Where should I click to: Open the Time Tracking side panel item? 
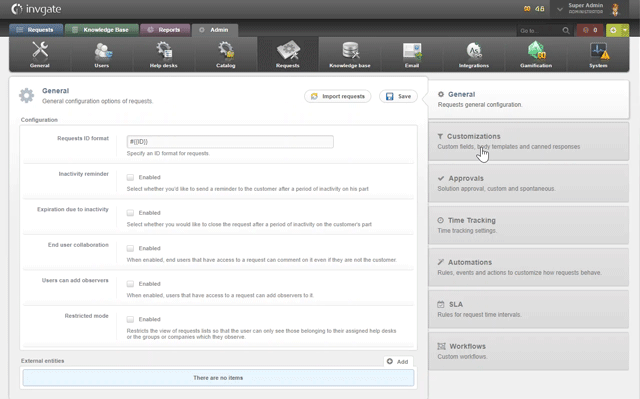[x=529, y=225]
